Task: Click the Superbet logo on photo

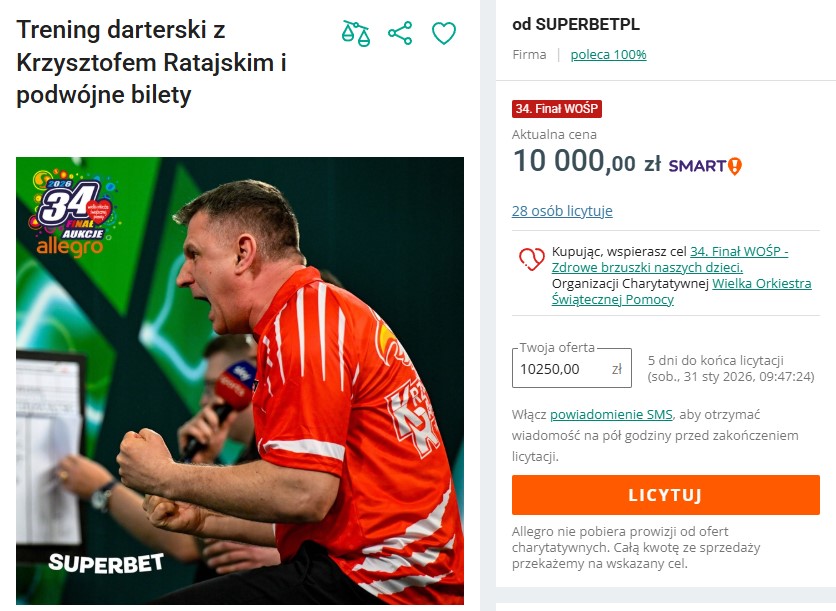Action: click(106, 564)
